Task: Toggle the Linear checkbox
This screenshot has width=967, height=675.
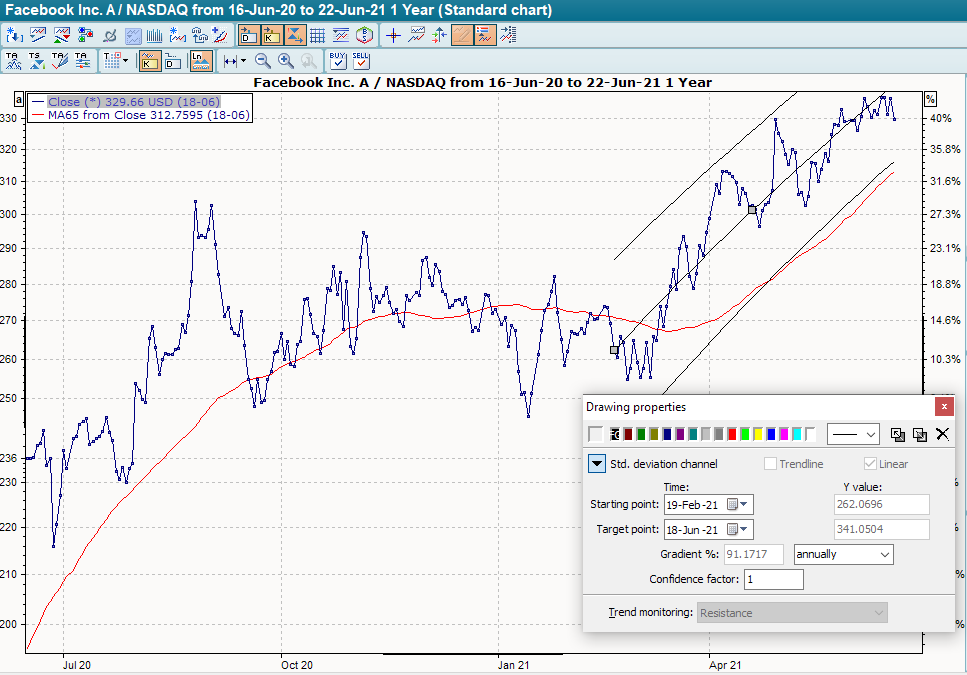Action: (870, 464)
